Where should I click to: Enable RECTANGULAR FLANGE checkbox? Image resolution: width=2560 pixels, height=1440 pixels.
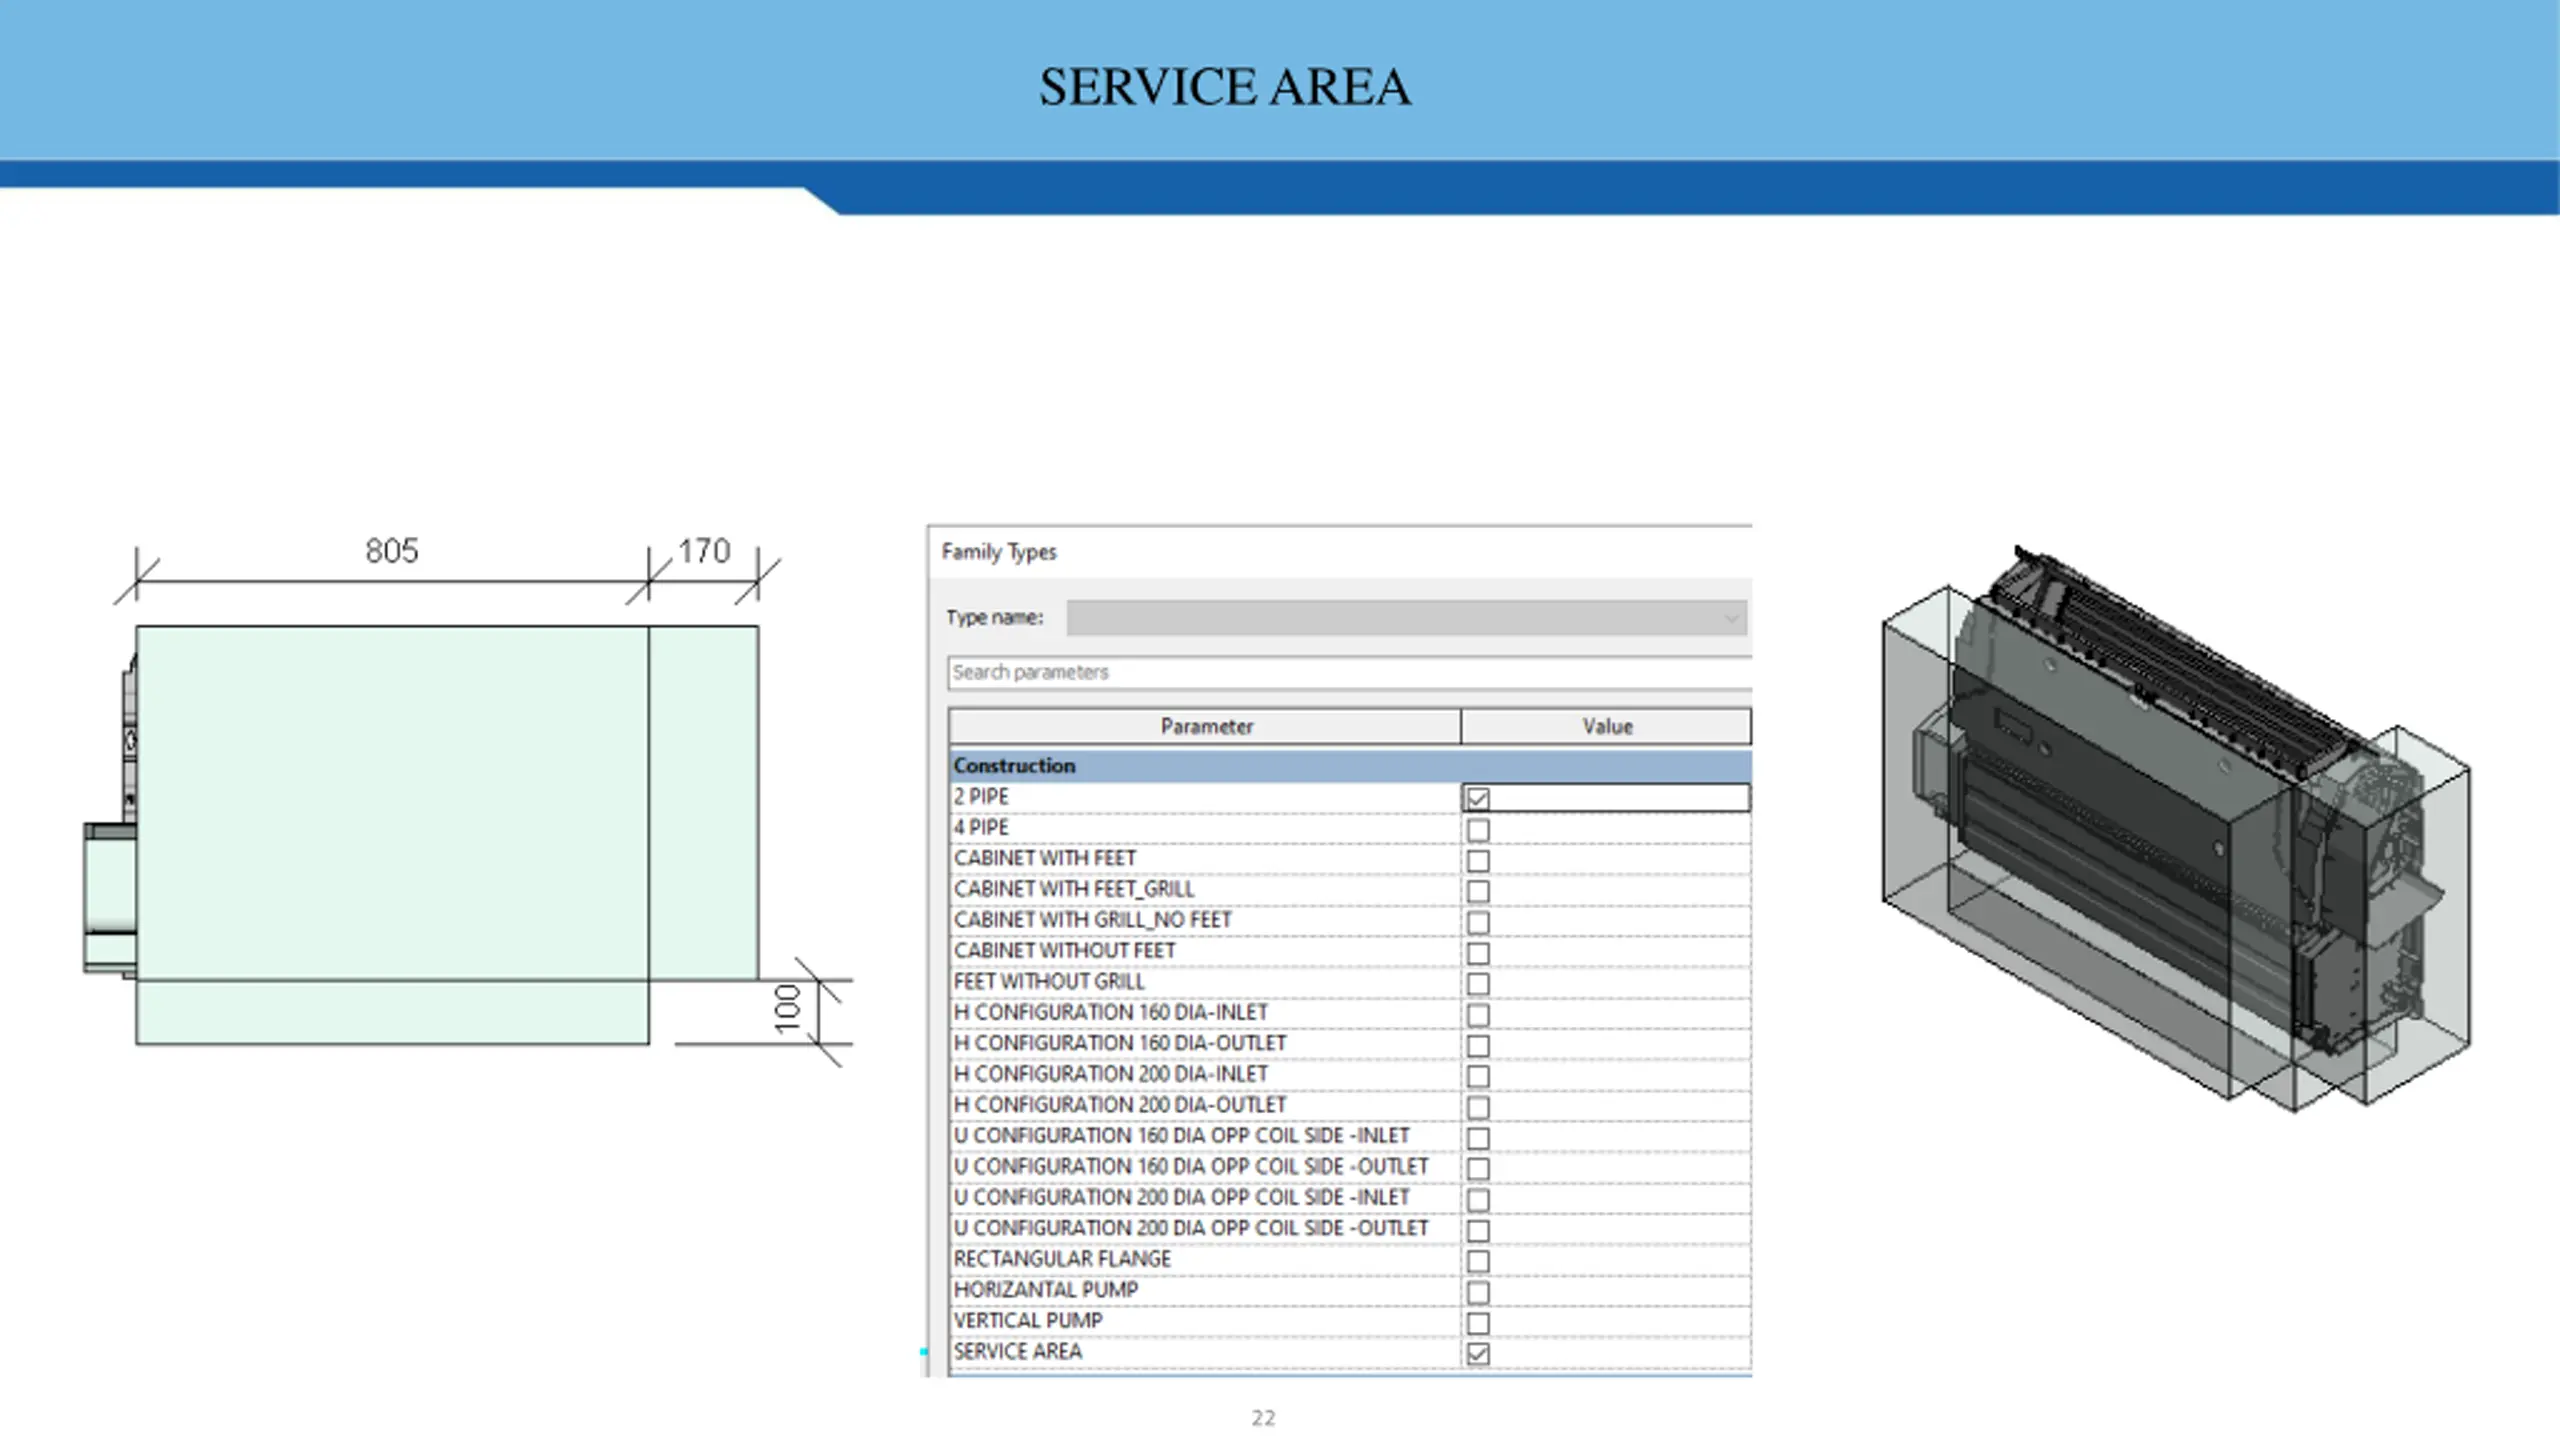click(1477, 1261)
